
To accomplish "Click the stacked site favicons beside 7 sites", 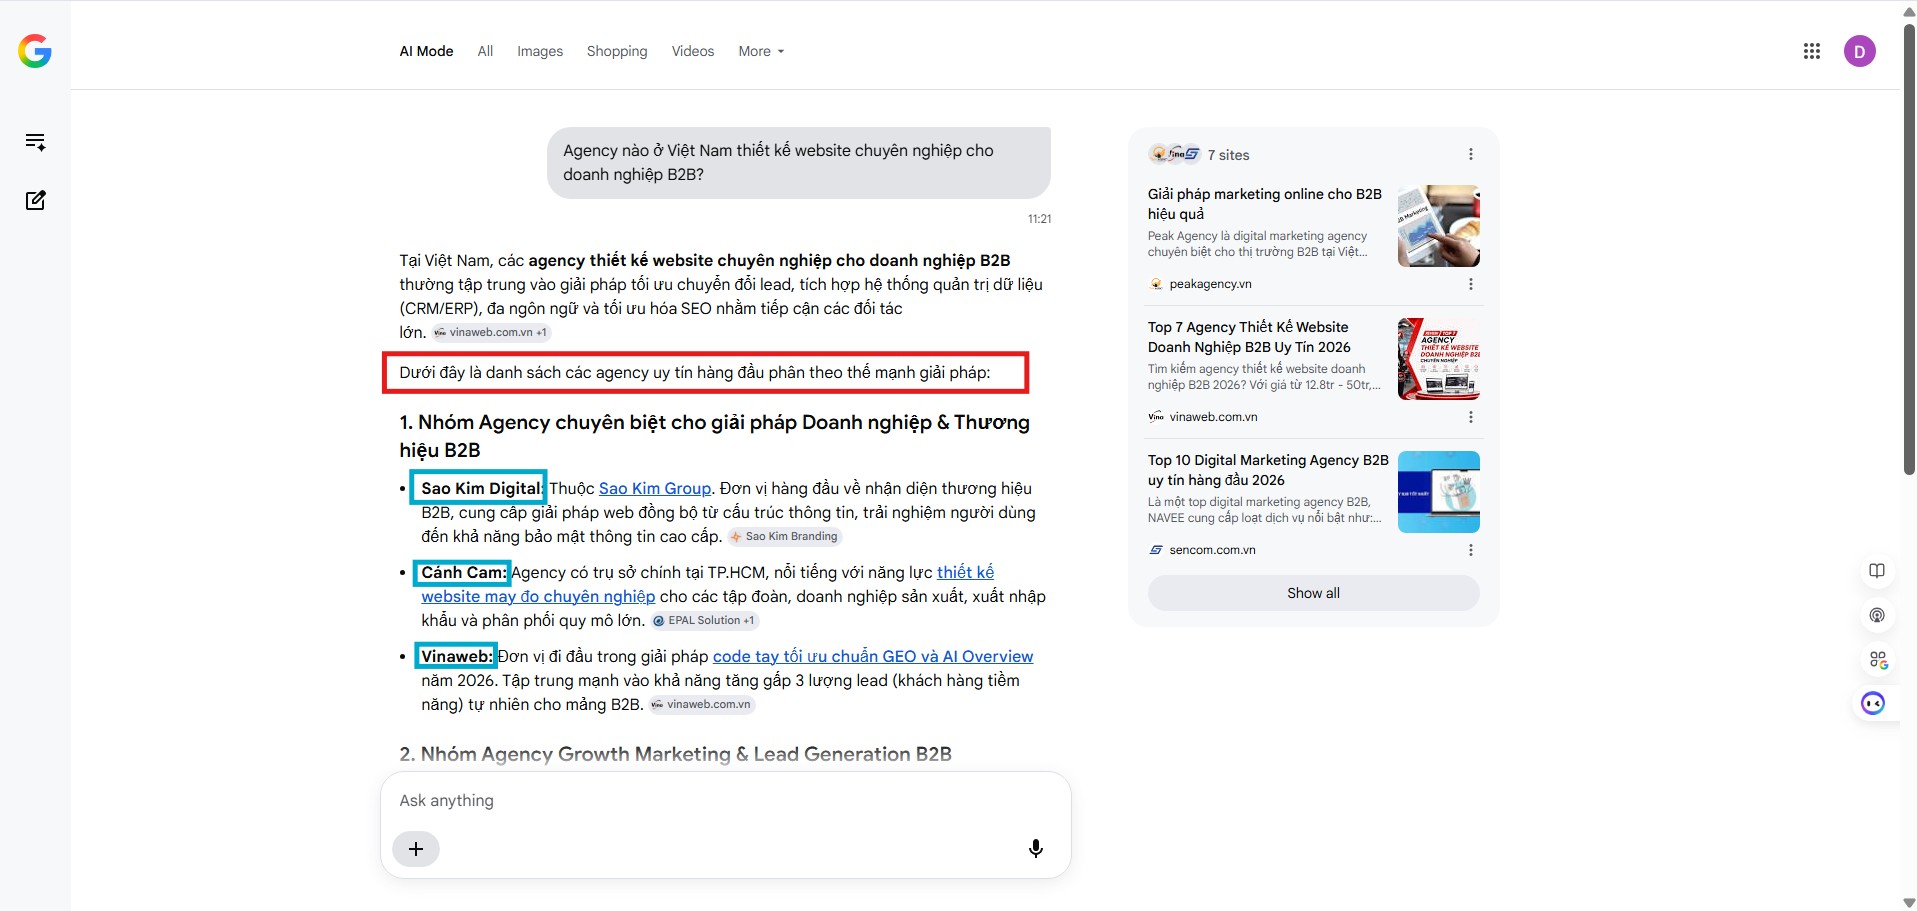I will [x=1174, y=154].
